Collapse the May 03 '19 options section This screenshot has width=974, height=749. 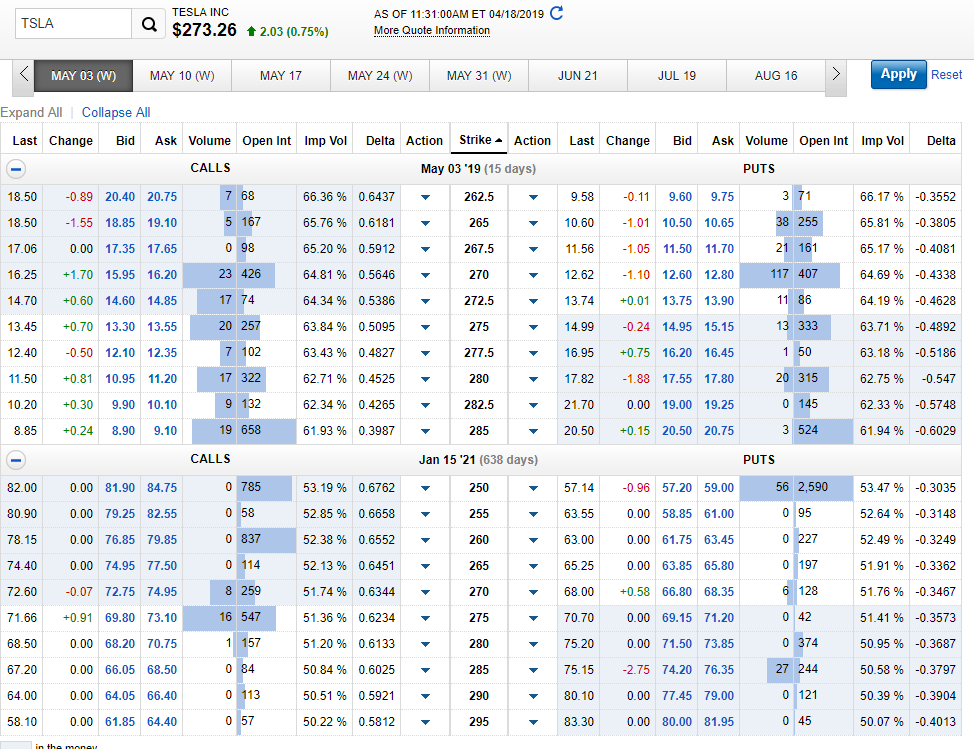click(x=18, y=169)
